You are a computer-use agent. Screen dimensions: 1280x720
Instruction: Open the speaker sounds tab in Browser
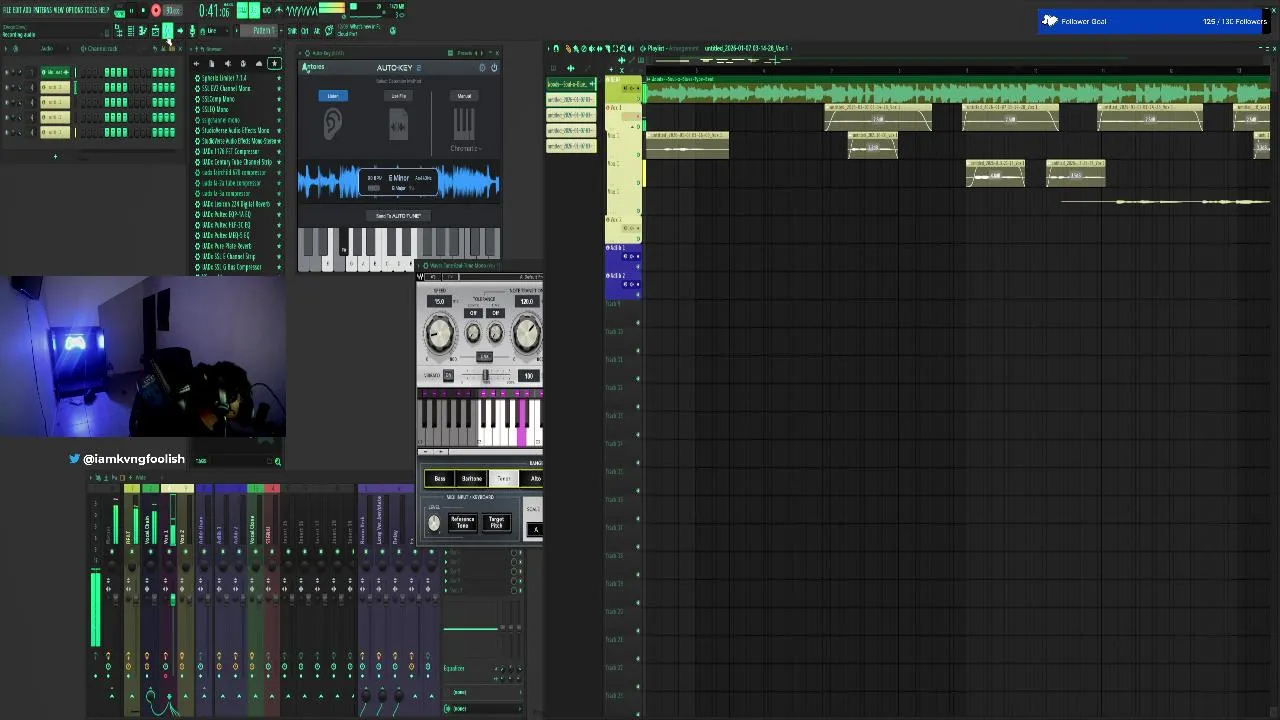[227, 64]
